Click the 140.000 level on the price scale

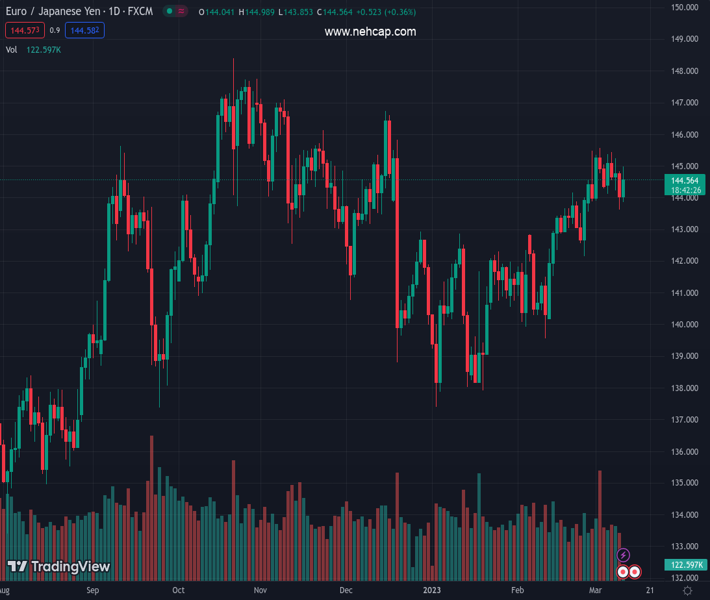pyautogui.click(x=684, y=325)
